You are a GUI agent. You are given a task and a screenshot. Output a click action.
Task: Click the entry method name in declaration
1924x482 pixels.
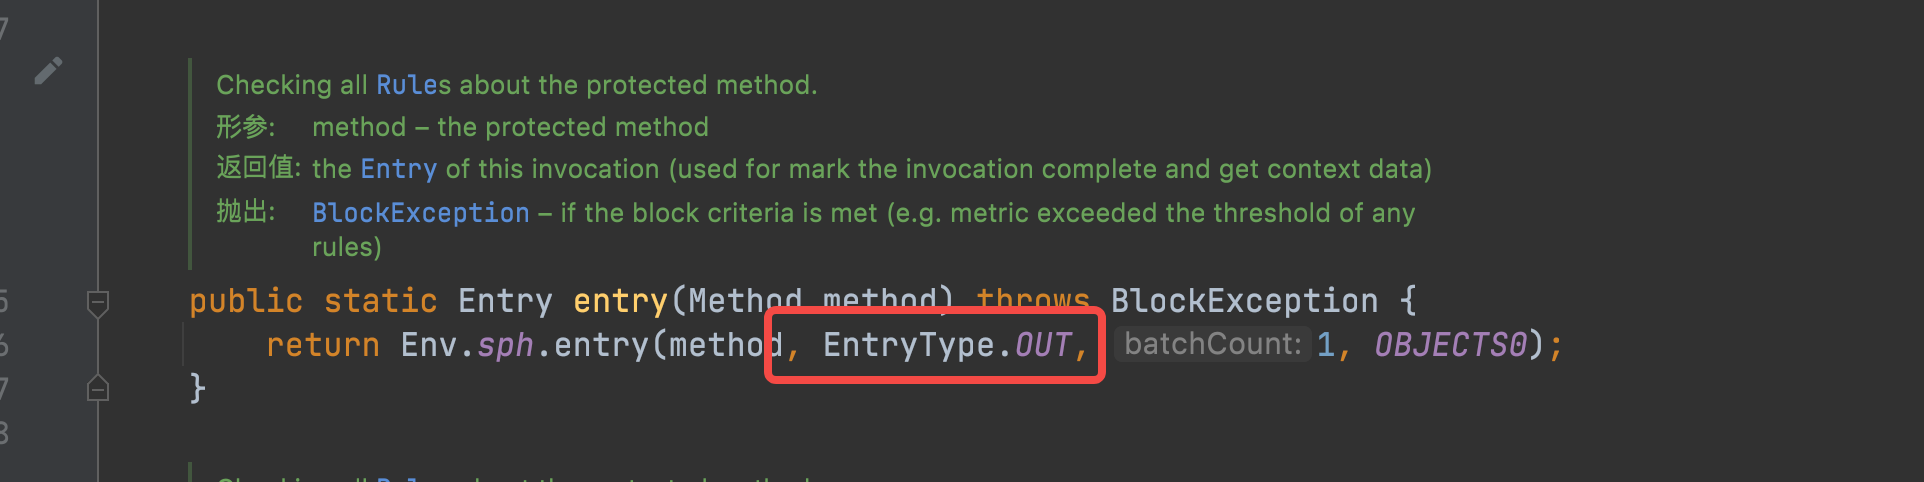[620, 301]
